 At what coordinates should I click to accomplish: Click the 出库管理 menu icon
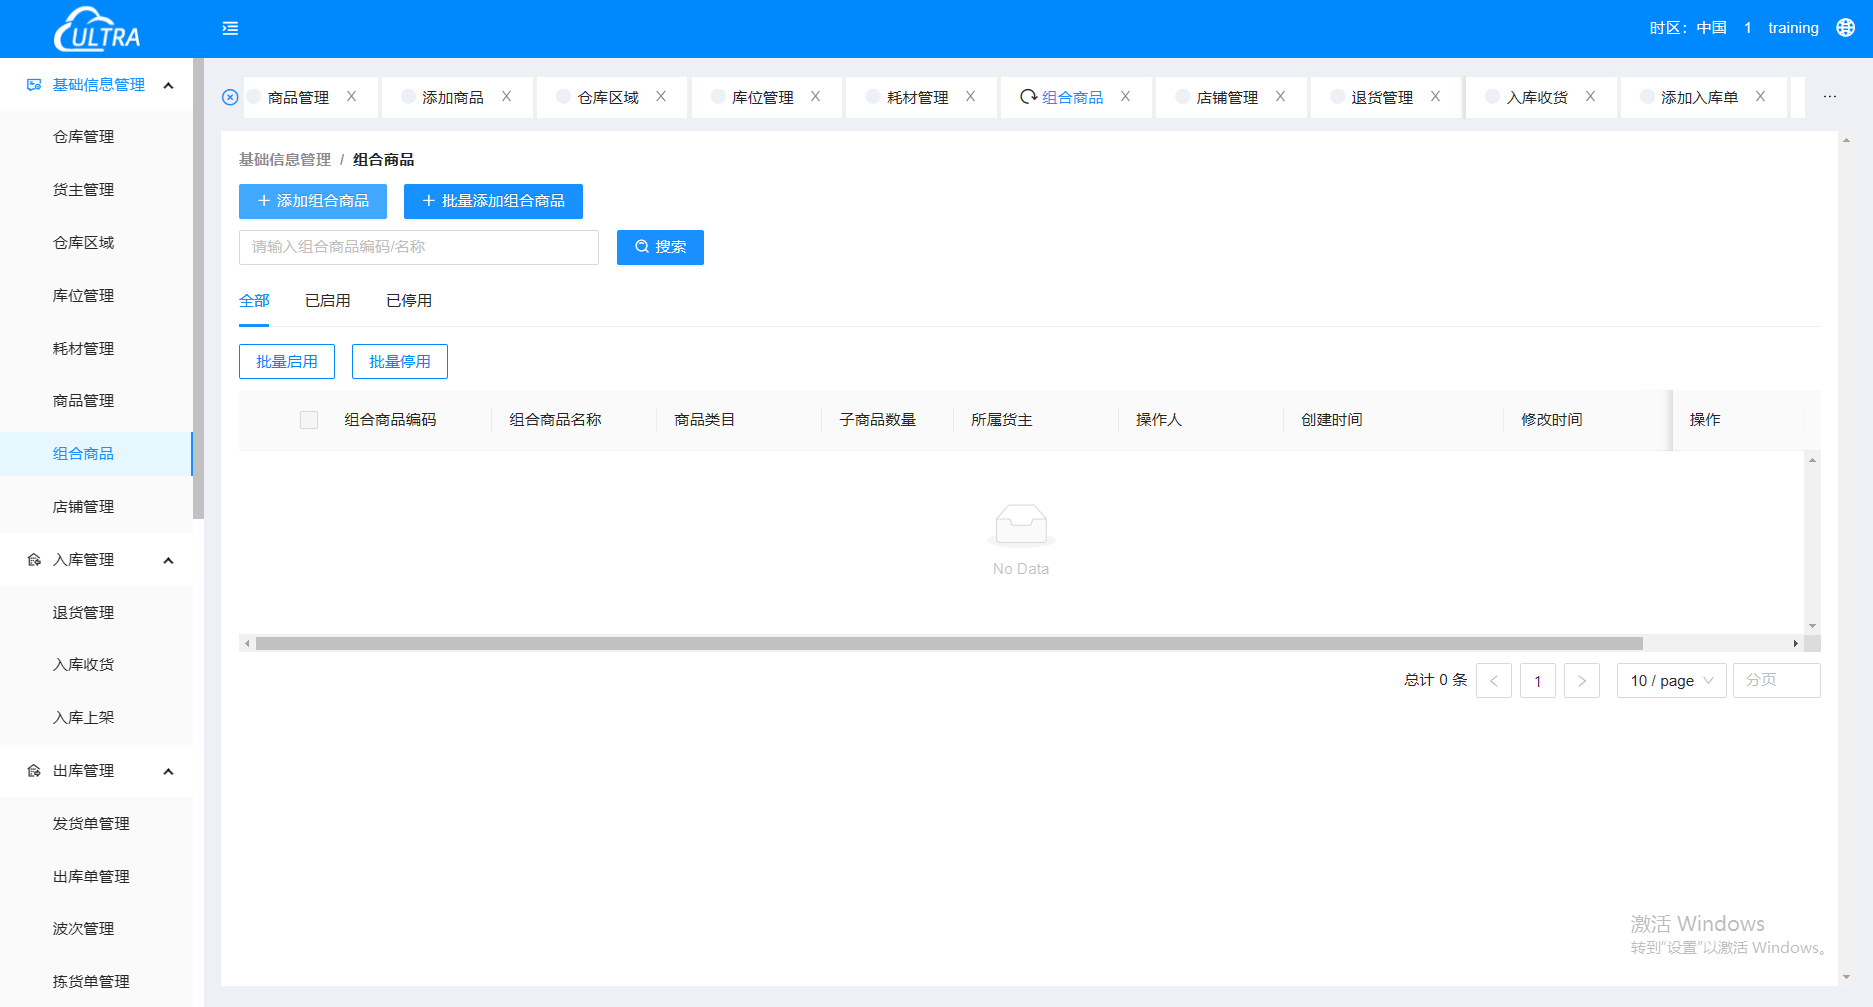(x=34, y=771)
